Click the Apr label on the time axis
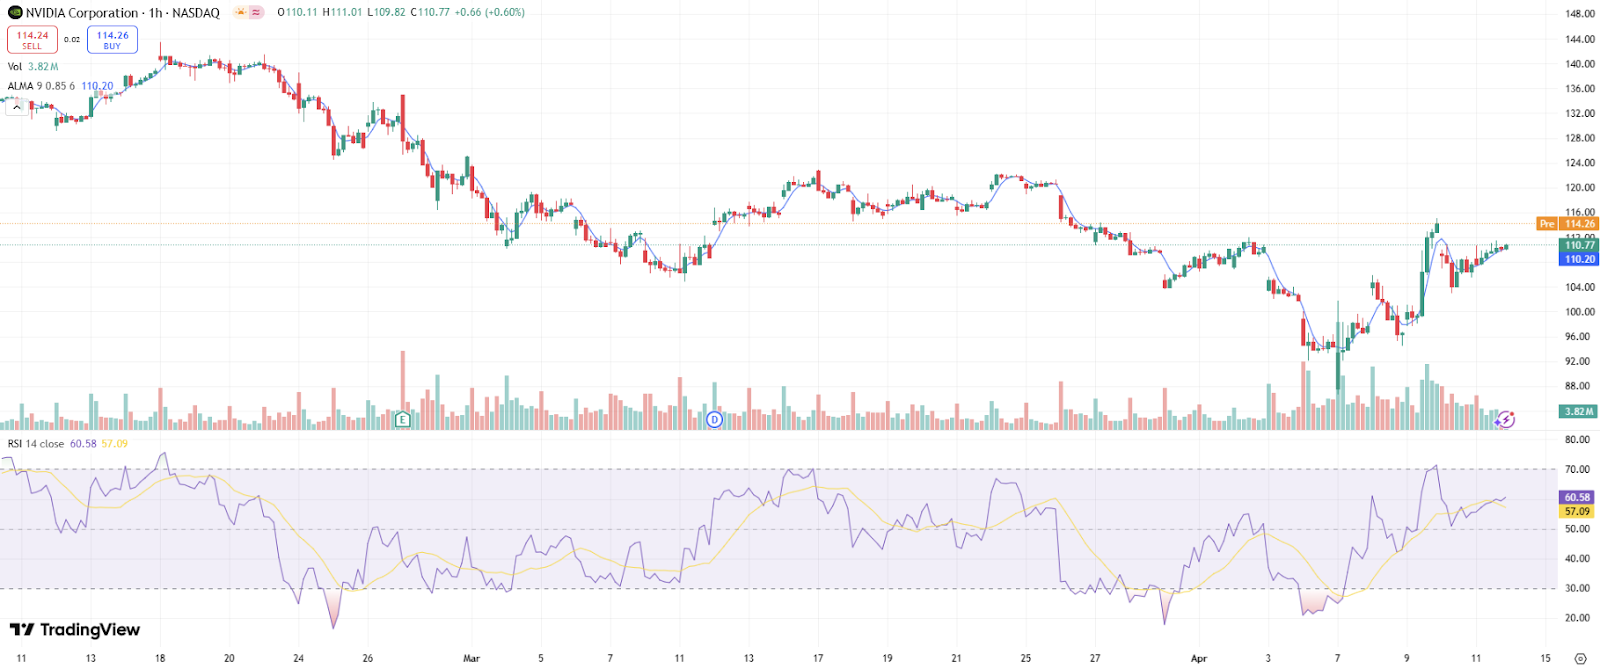Image resolution: width=1600 pixels, height=669 pixels. click(1199, 658)
